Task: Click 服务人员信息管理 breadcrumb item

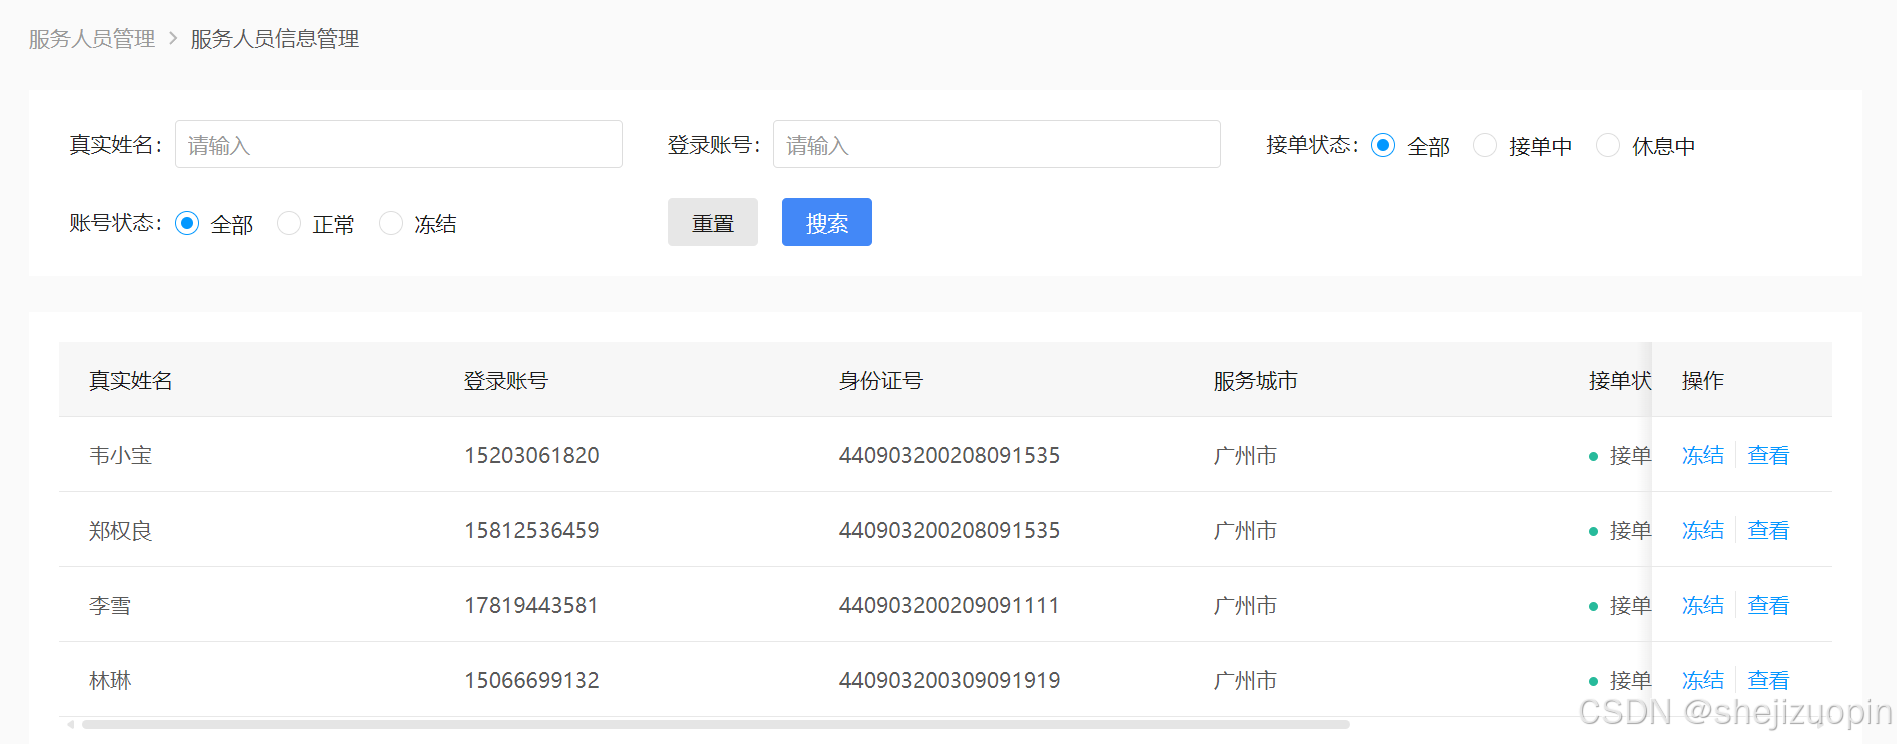Action: coord(275,39)
